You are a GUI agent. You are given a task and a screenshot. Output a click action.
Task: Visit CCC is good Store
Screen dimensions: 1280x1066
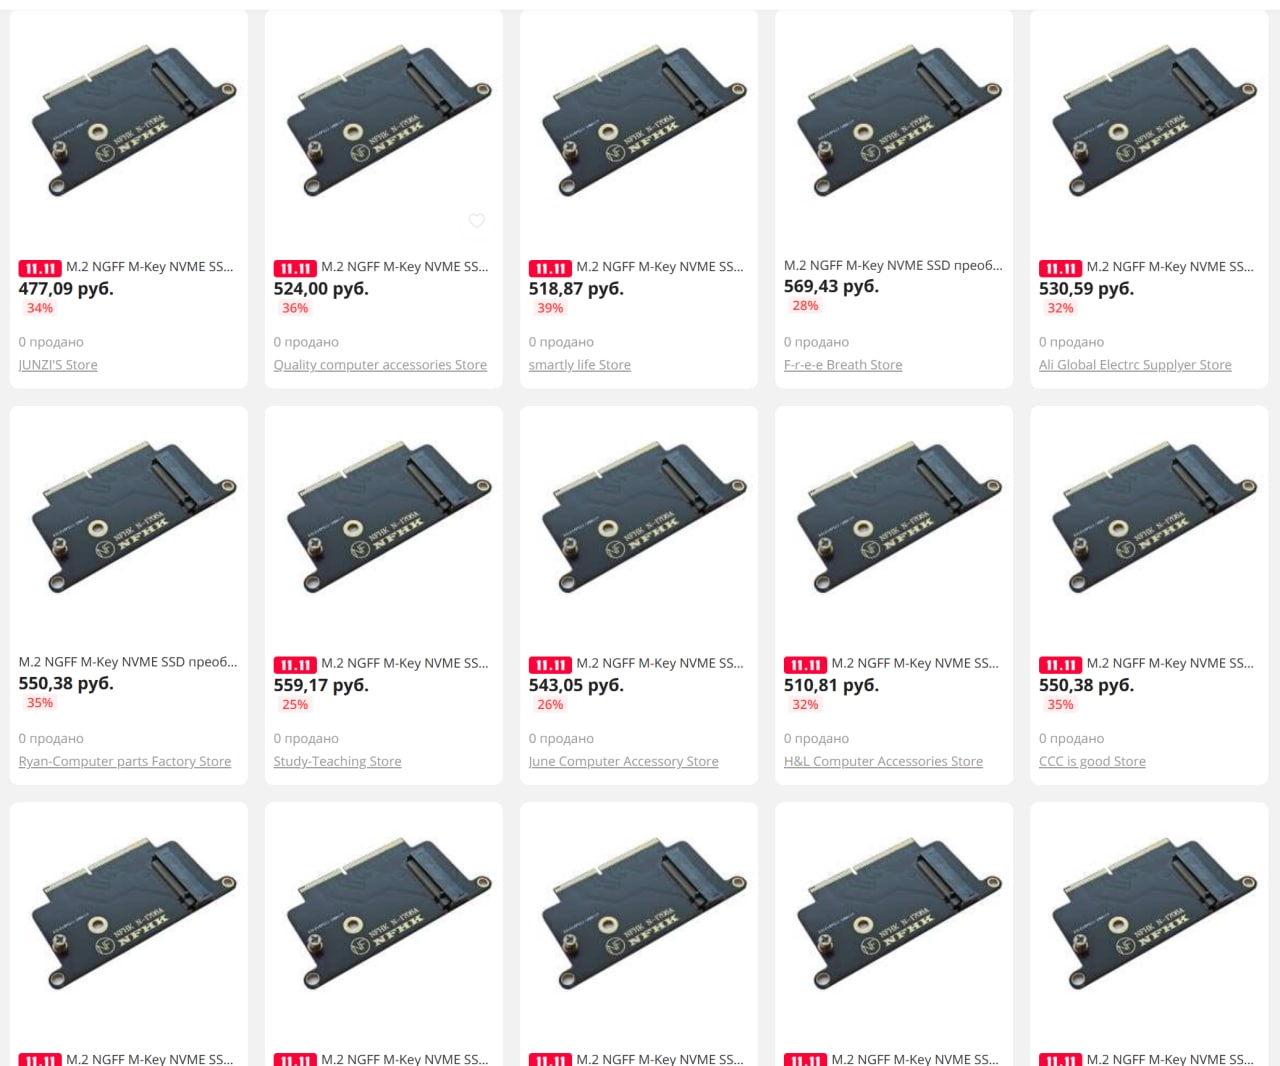point(1092,761)
